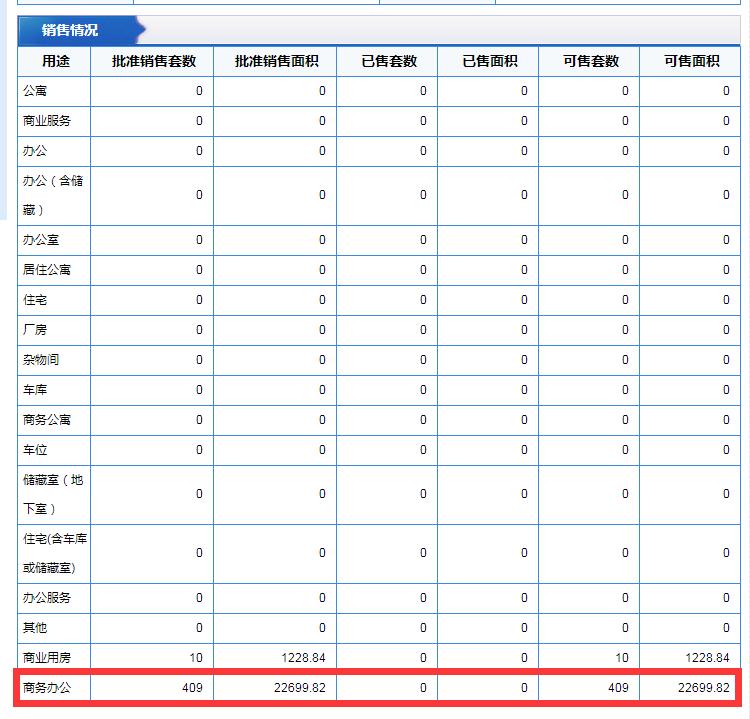The height and width of the screenshot is (719, 750).
Task: Select the 住宅(含车库或储藏室) row label
Action: click(x=55, y=553)
